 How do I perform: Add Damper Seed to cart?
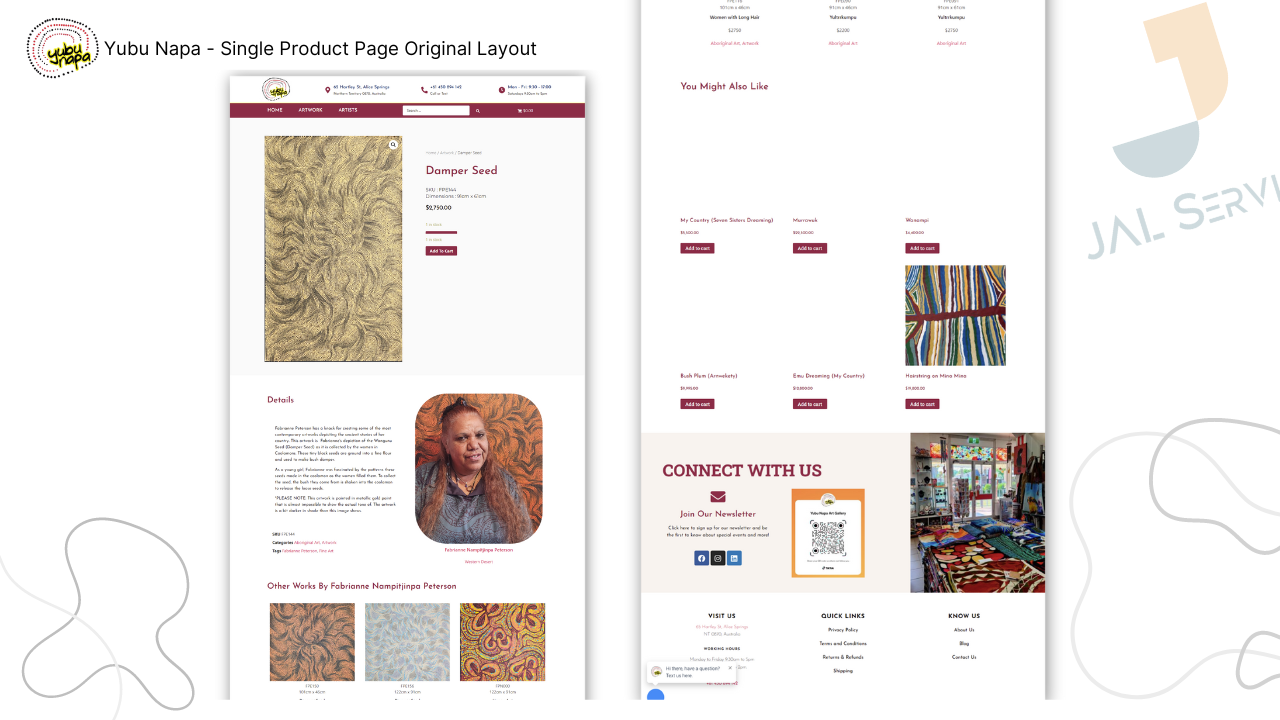(441, 251)
